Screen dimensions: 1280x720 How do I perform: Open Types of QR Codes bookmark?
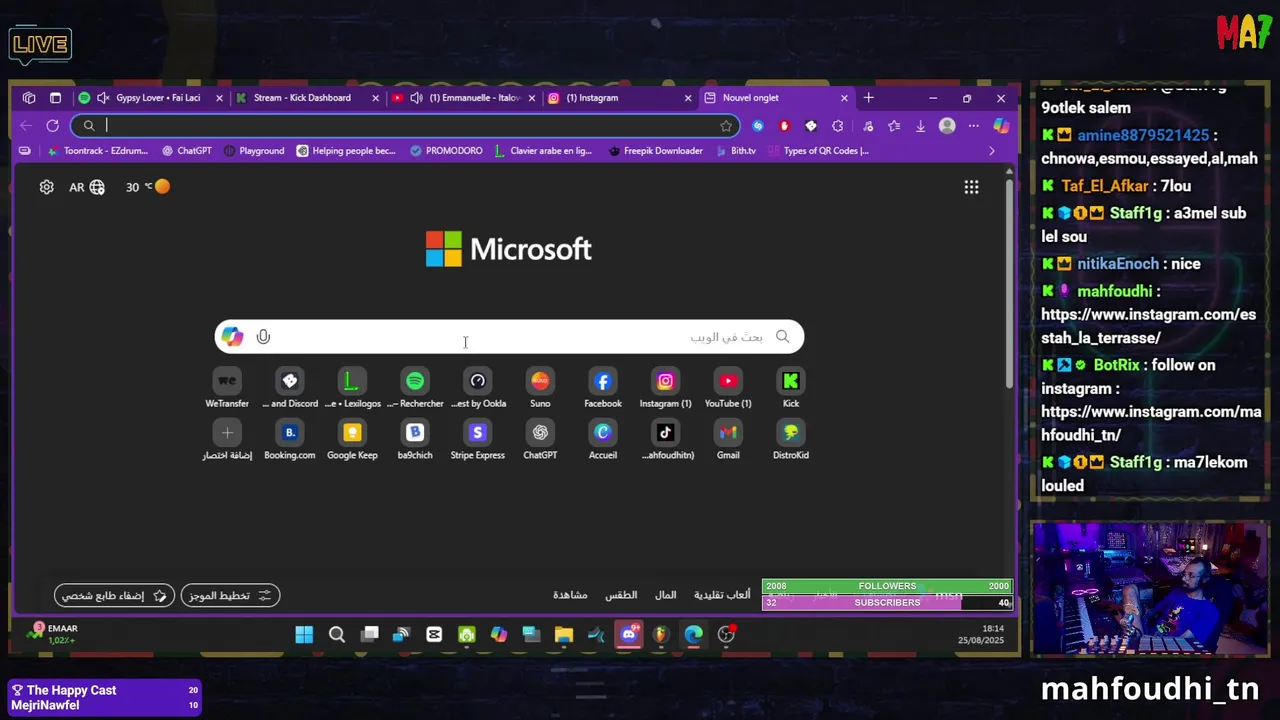click(x=818, y=151)
